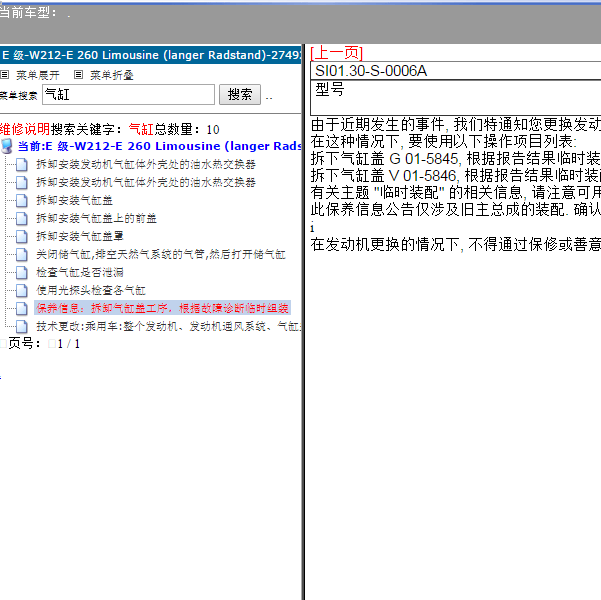This screenshot has width=601, height=600.
Task: Open first 拆卸安装发动机气缸体外壳处的油水热交换器 entry
Action: pos(146,164)
